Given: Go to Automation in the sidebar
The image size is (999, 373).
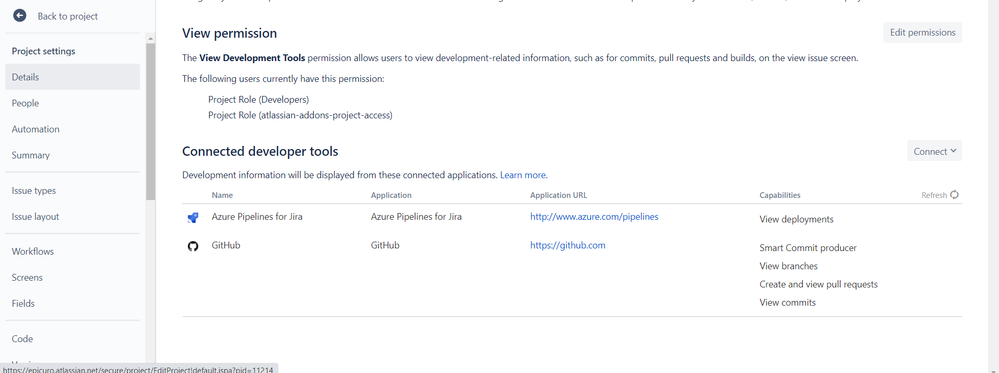Looking at the screenshot, I should [73, 129].
